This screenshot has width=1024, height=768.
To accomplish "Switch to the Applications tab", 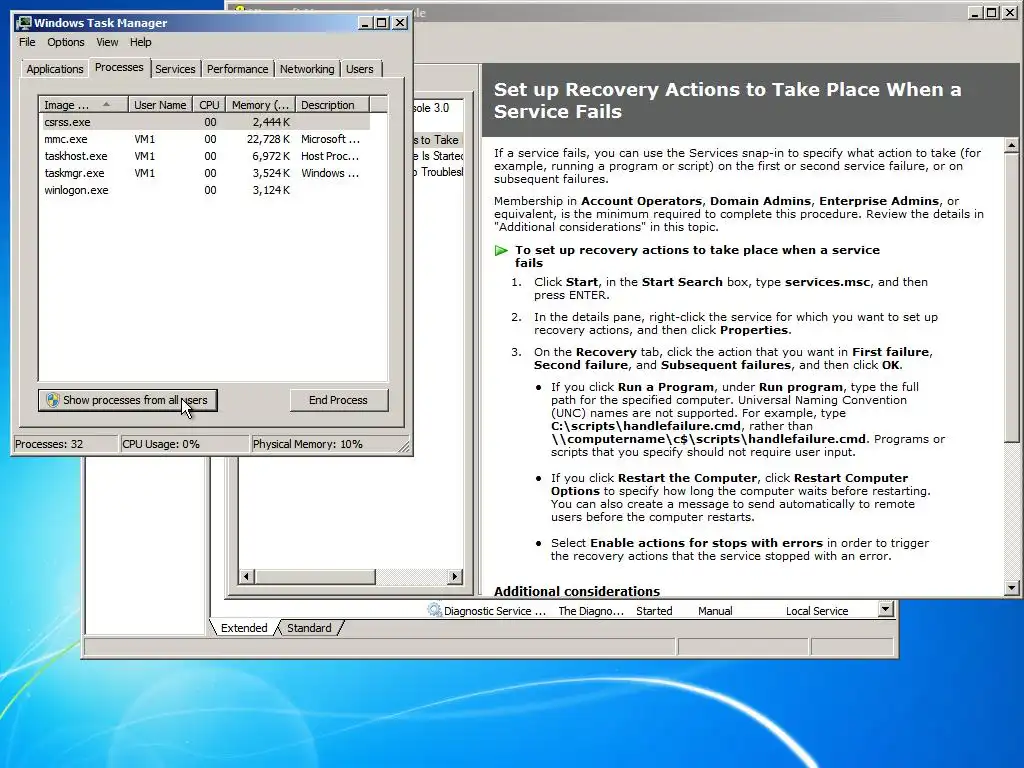I will (x=55, y=69).
